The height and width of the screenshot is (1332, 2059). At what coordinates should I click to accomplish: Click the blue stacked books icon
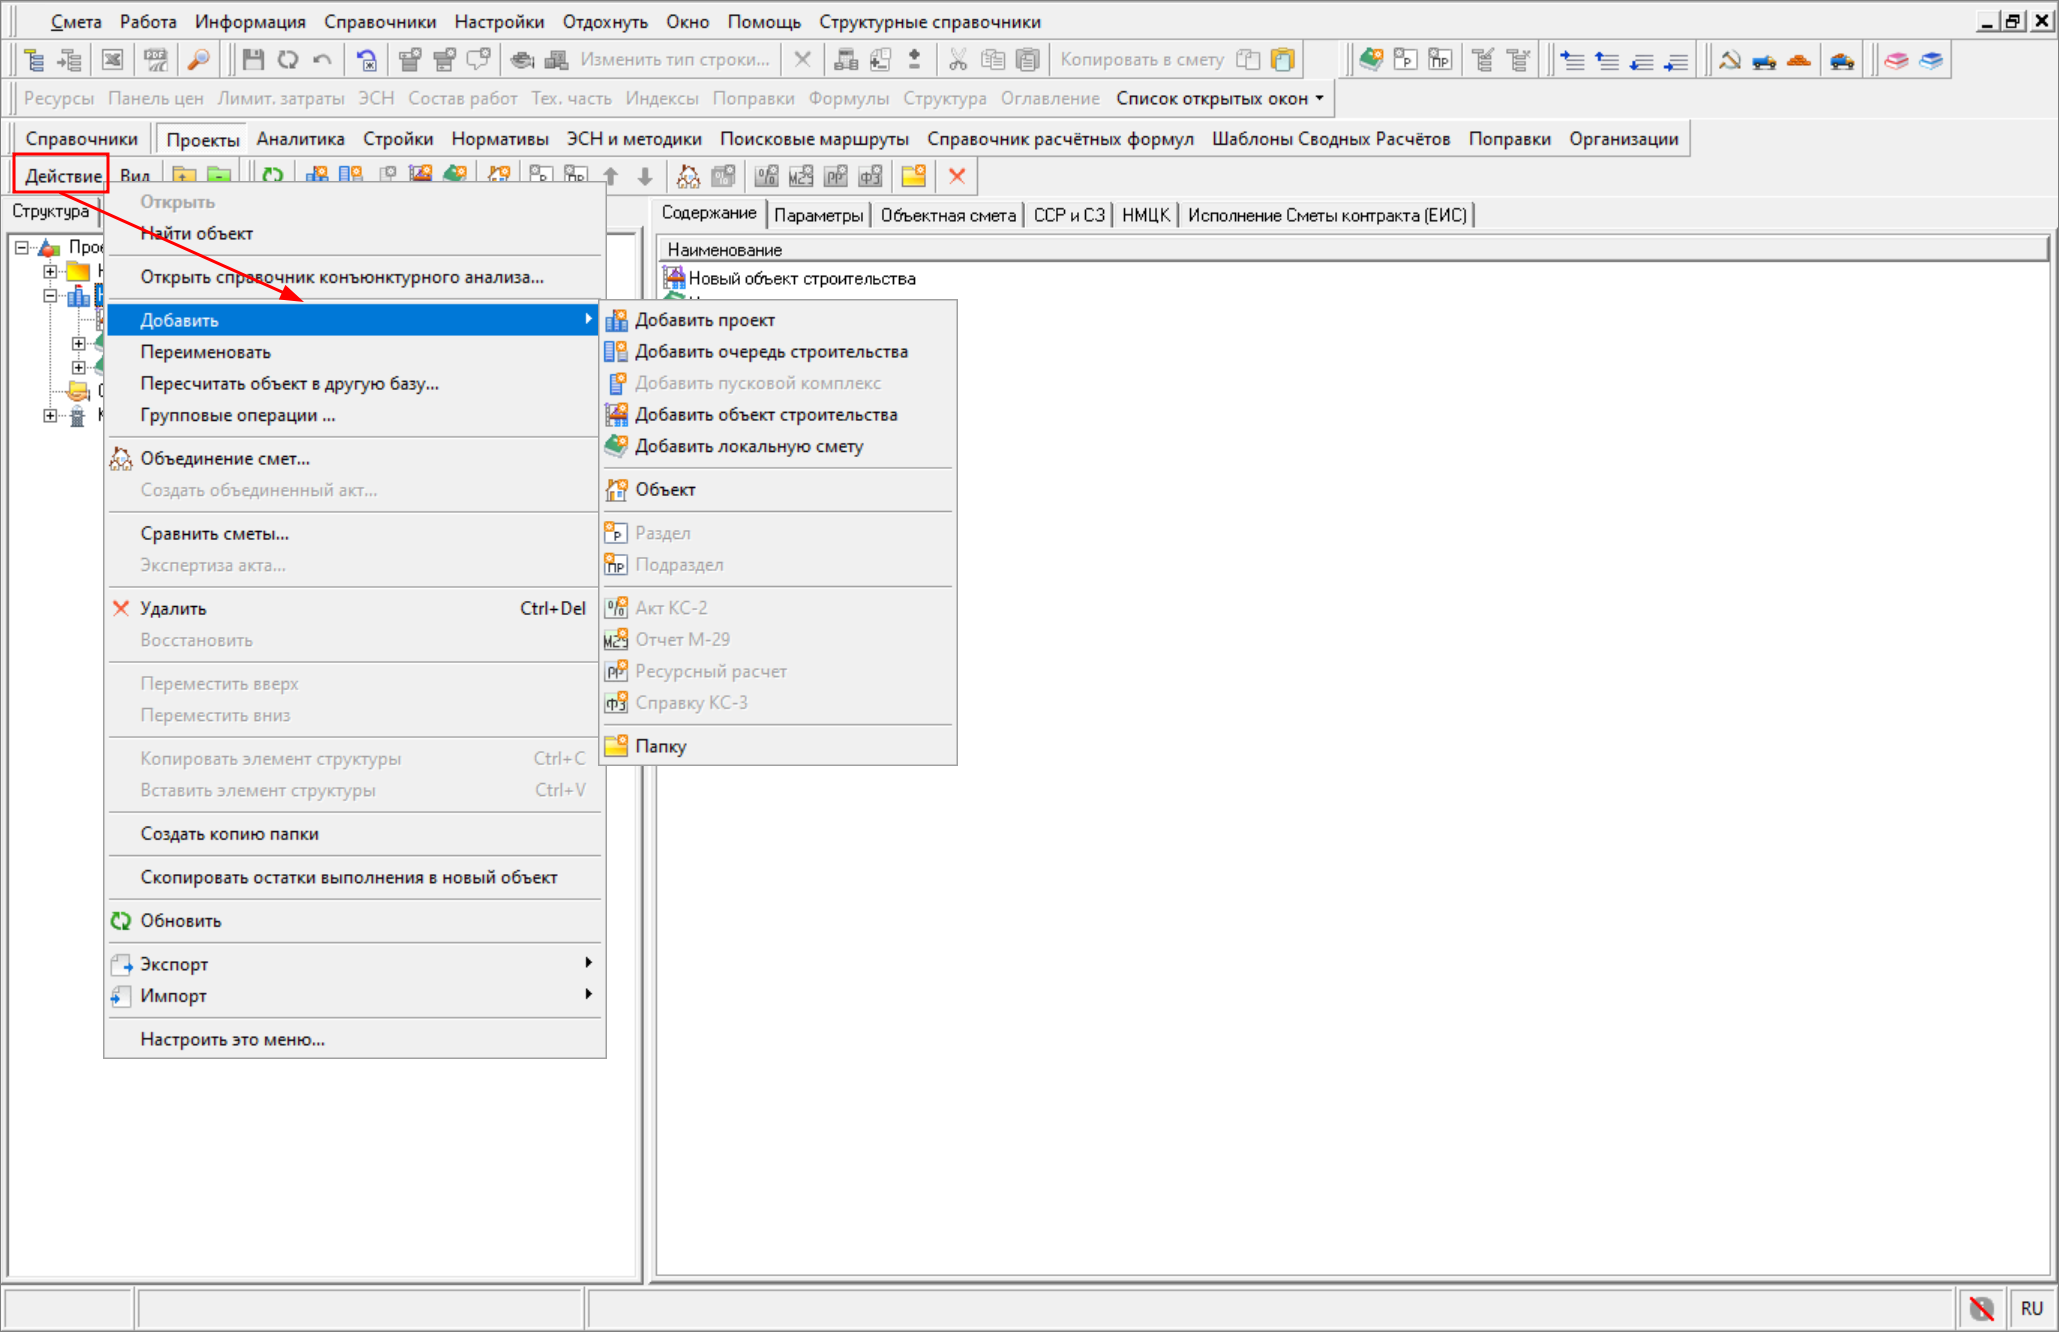click(1931, 60)
